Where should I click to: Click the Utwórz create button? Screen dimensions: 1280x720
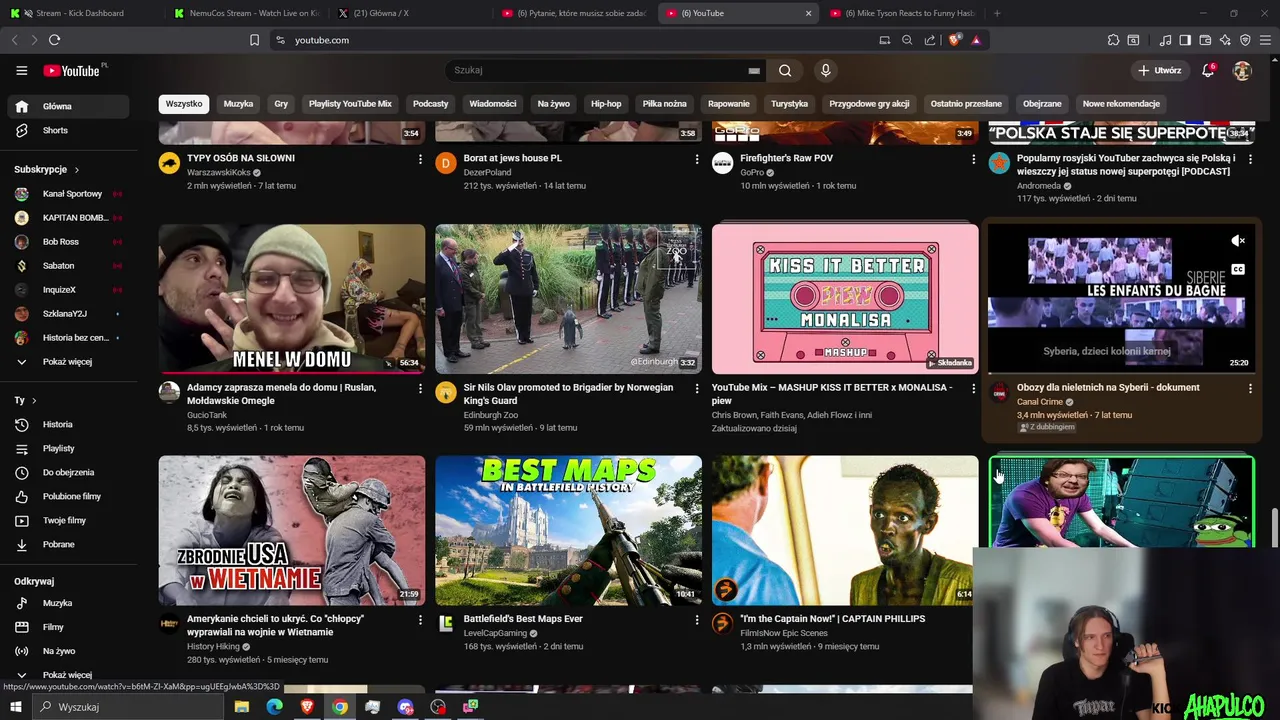1159,70
